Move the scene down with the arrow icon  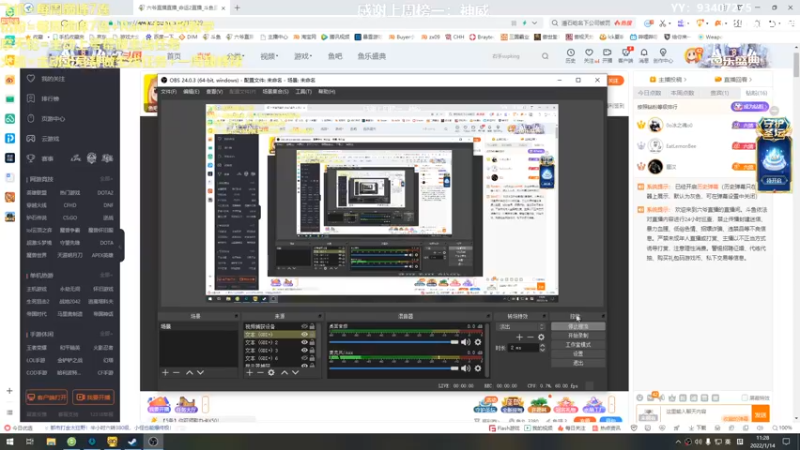pyautogui.click(x=201, y=373)
